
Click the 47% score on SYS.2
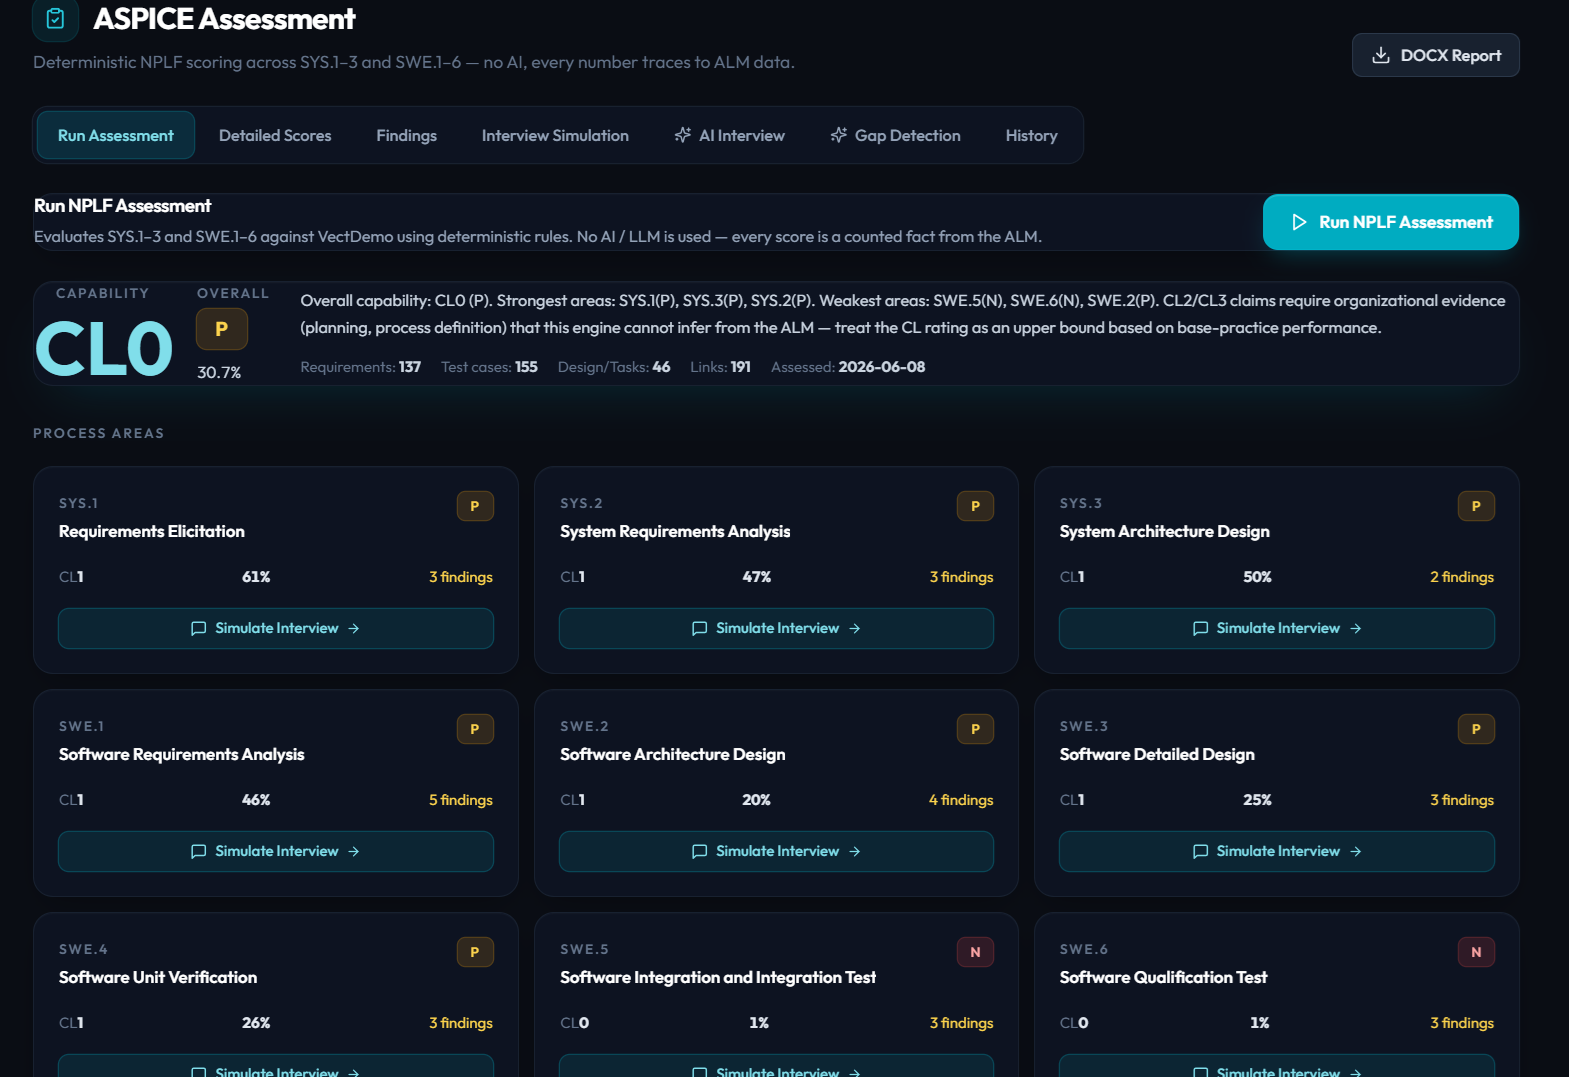pos(757,577)
